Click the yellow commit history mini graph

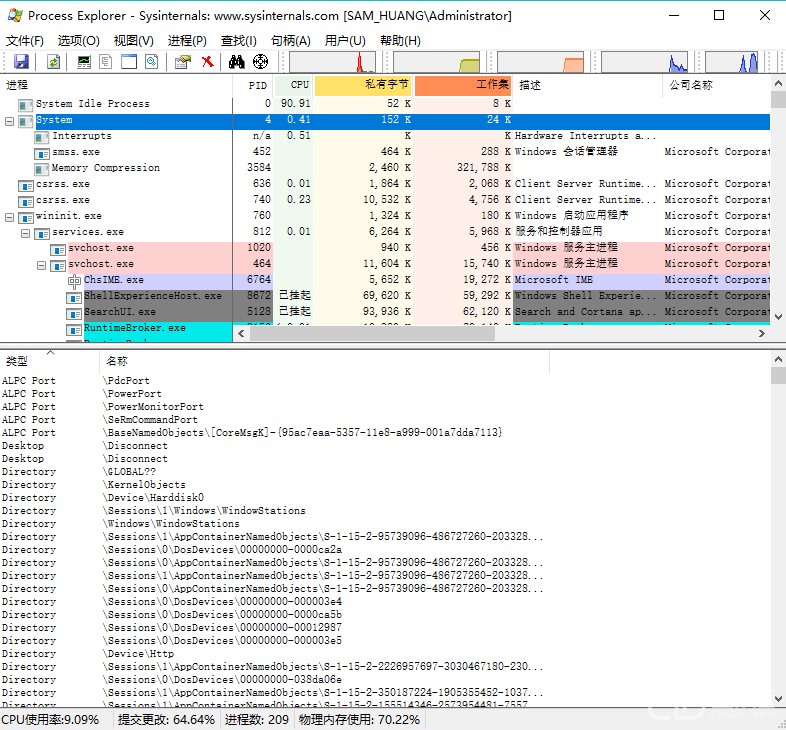point(436,62)
